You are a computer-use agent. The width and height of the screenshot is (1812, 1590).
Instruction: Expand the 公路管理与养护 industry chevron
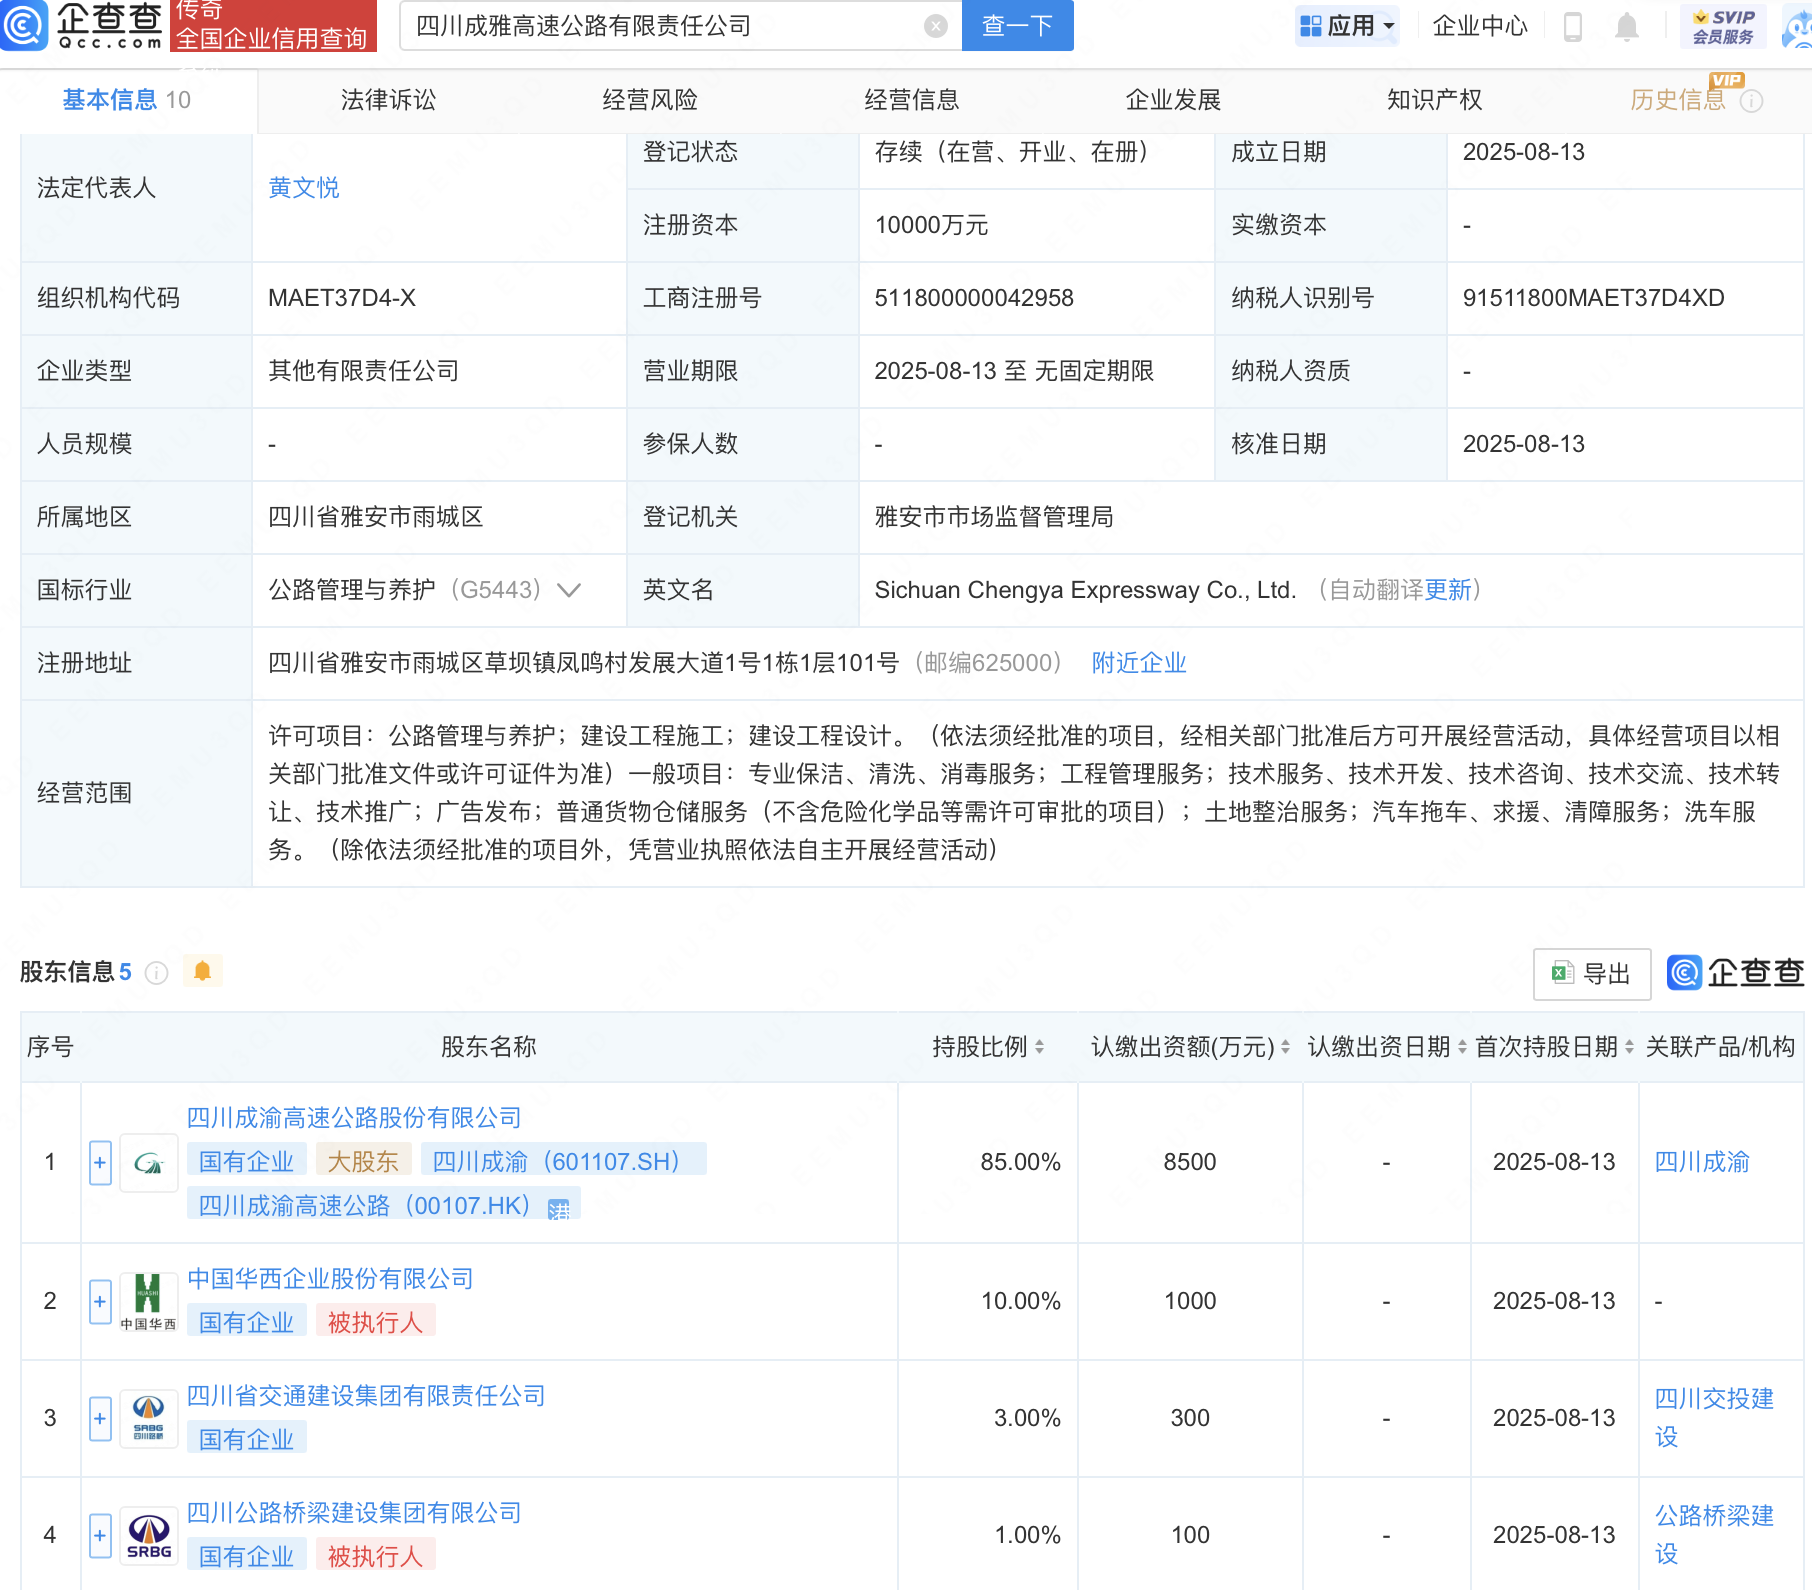click(569, 590)
